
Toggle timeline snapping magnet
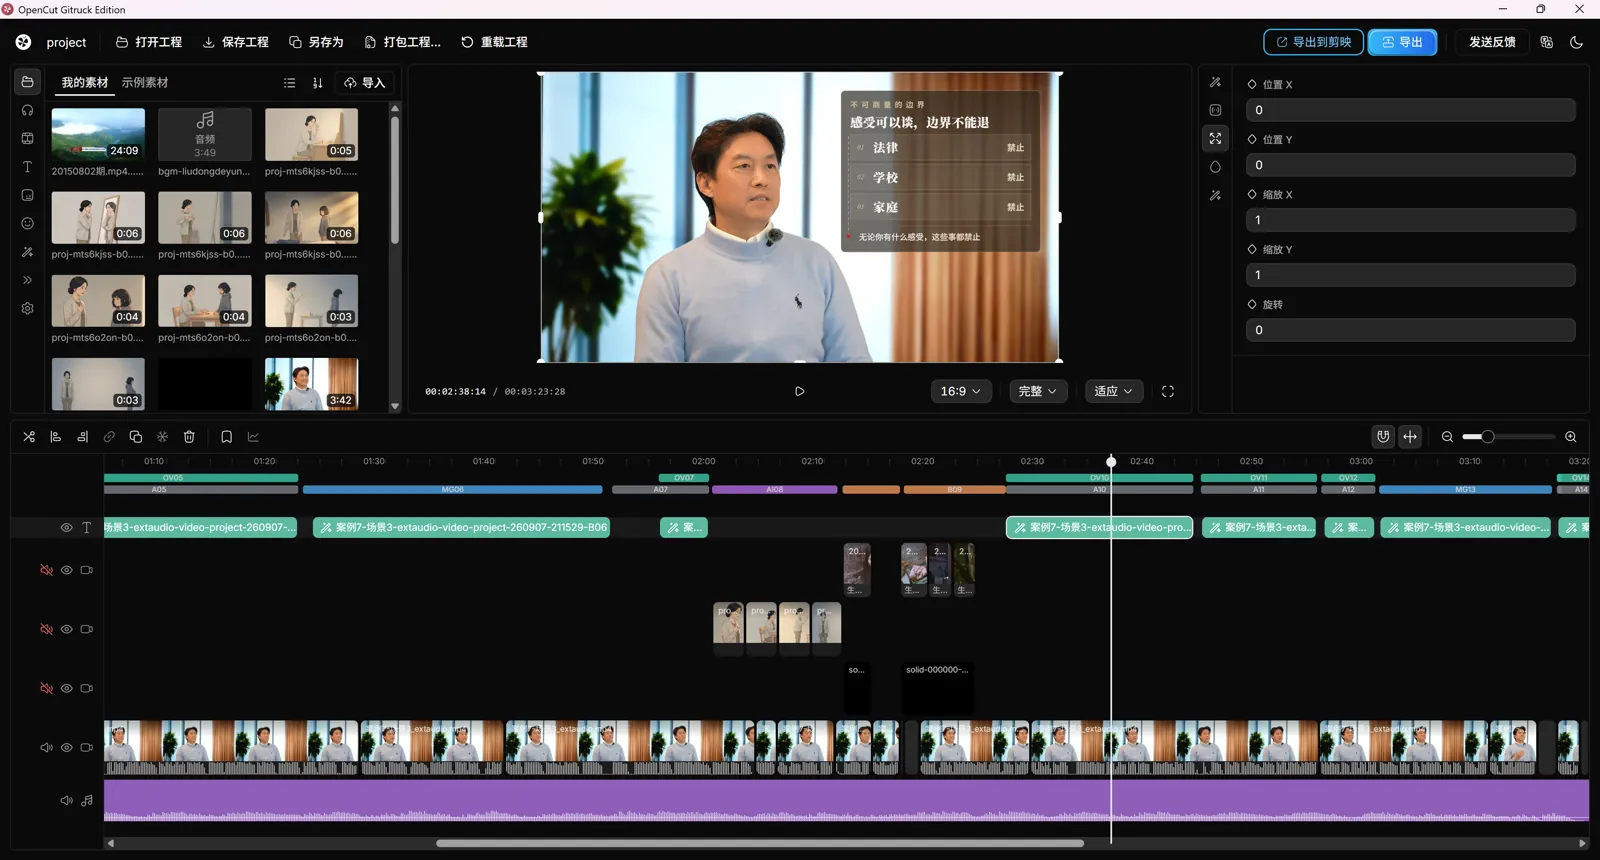point(1383,437)
